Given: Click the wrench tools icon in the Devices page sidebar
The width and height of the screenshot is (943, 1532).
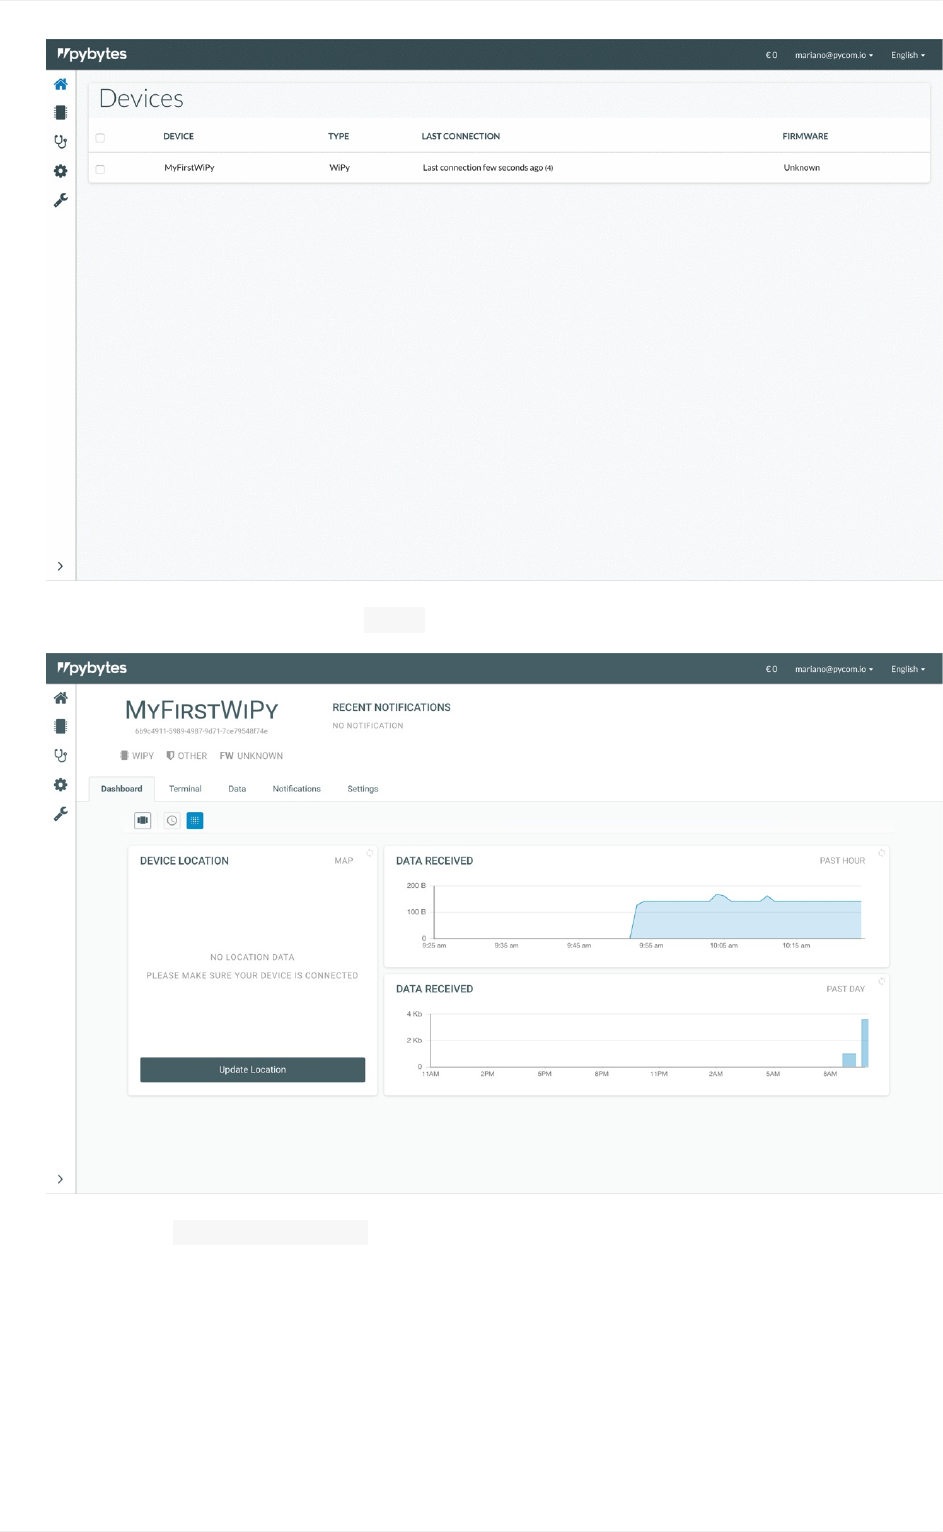Looking at the screenshot, I should point(60,200).
